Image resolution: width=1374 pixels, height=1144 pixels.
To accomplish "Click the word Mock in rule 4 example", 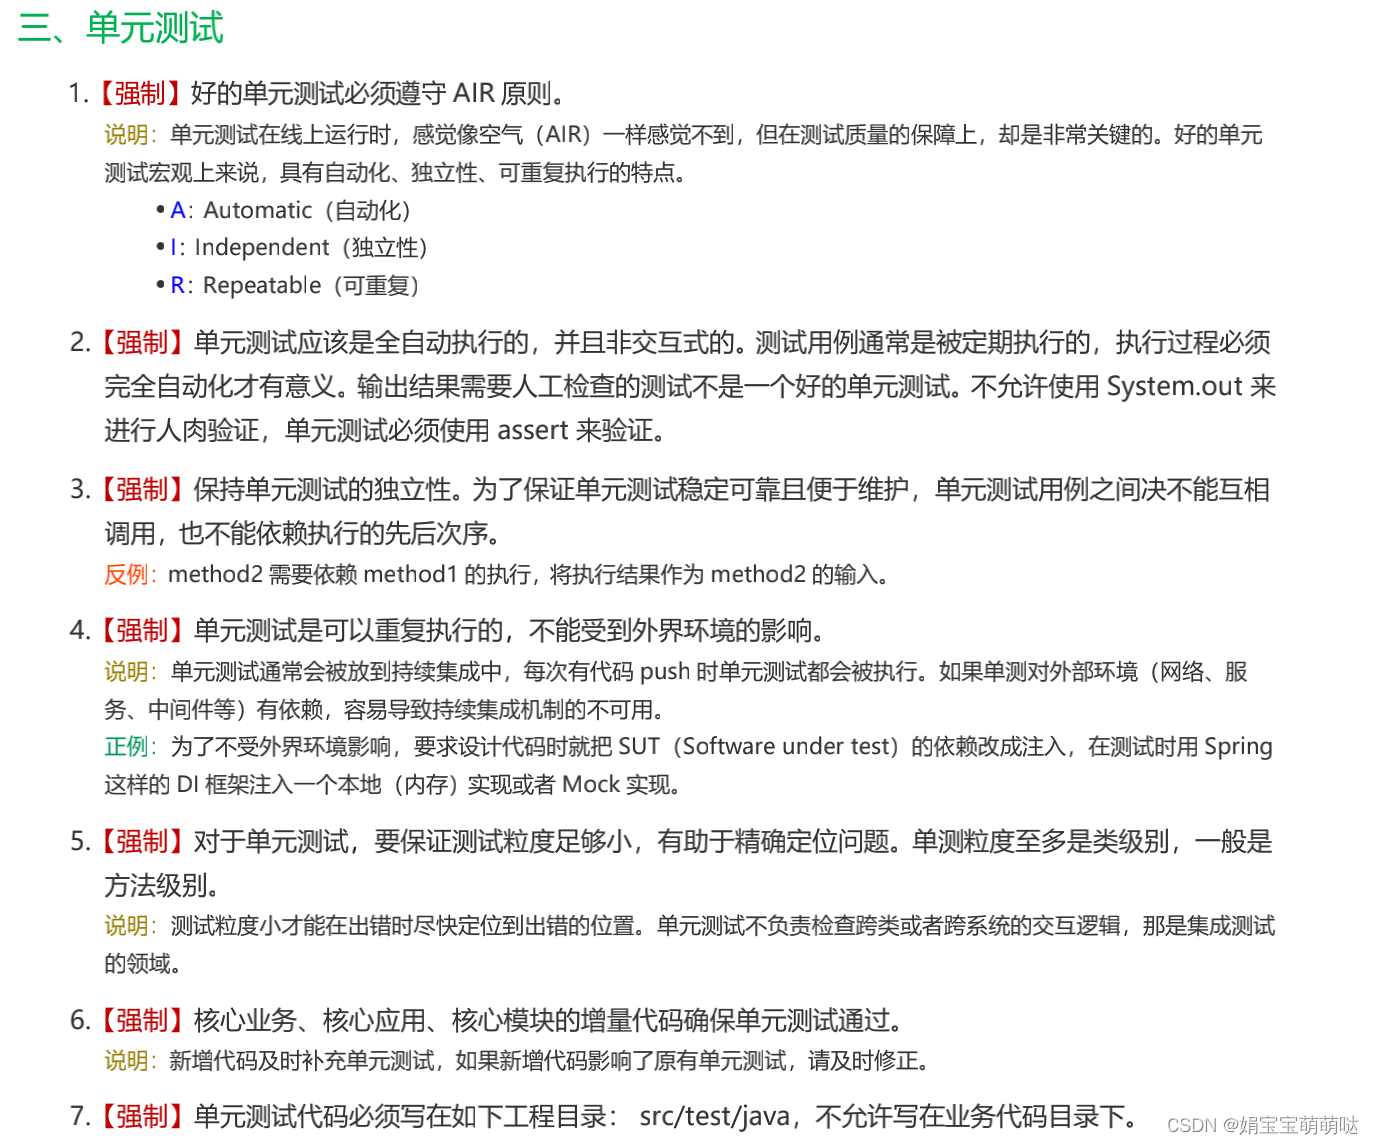I will click(x=594, y=784).
